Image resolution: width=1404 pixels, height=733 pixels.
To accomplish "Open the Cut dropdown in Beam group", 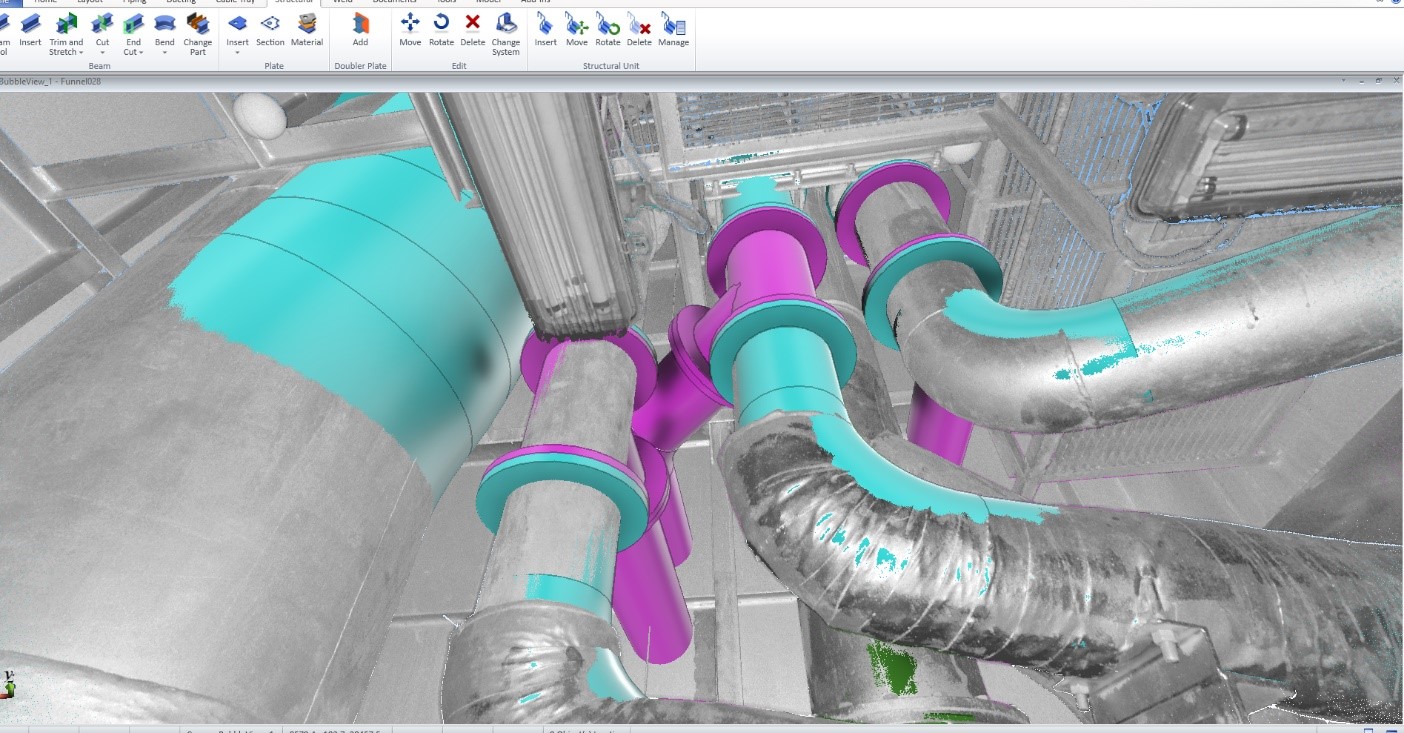I will point(101,52).
